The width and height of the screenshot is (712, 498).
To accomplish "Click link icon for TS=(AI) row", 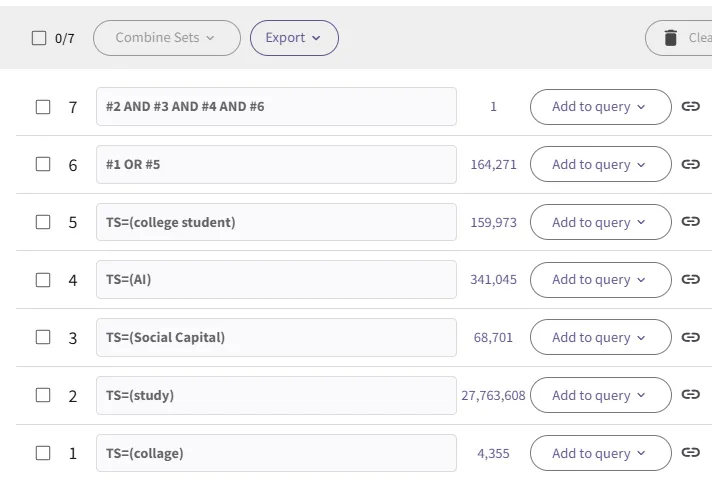I will pyautogui.click(x=690, y=280).
